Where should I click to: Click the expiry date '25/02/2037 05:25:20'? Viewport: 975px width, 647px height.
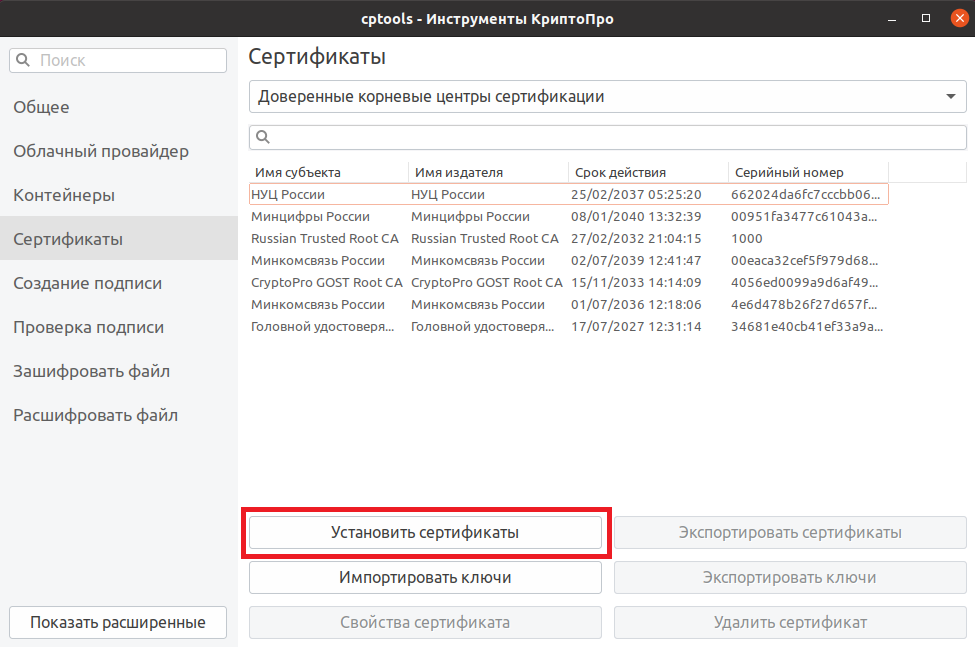click(x=636, y=195)
